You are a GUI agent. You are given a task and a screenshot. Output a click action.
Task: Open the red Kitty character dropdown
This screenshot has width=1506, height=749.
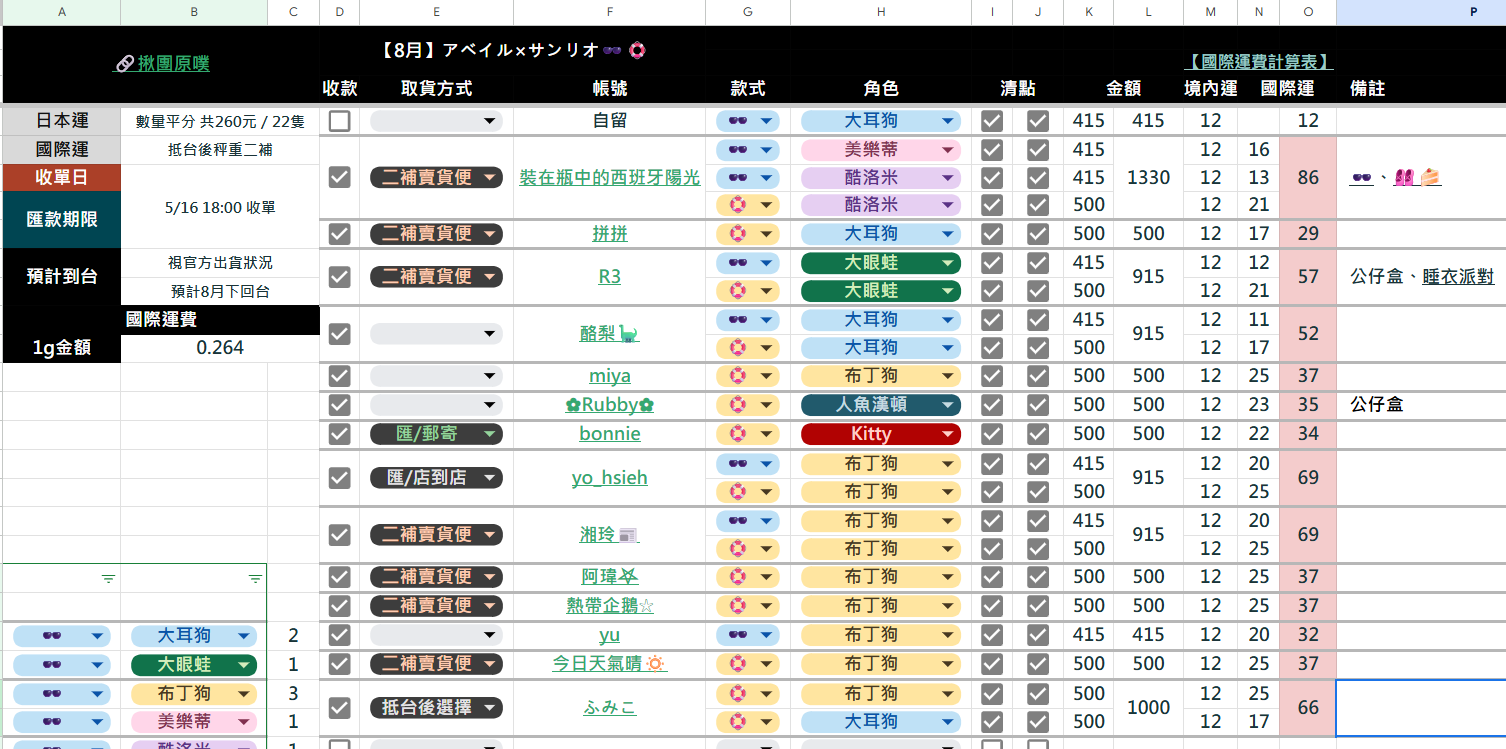point(880,434)
